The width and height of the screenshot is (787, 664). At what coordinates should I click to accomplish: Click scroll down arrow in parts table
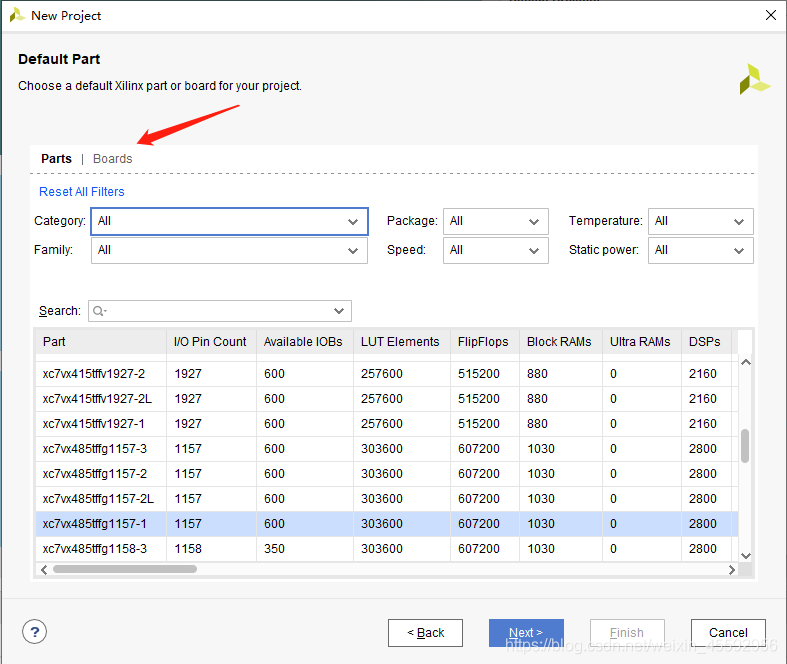pos(746,556)
